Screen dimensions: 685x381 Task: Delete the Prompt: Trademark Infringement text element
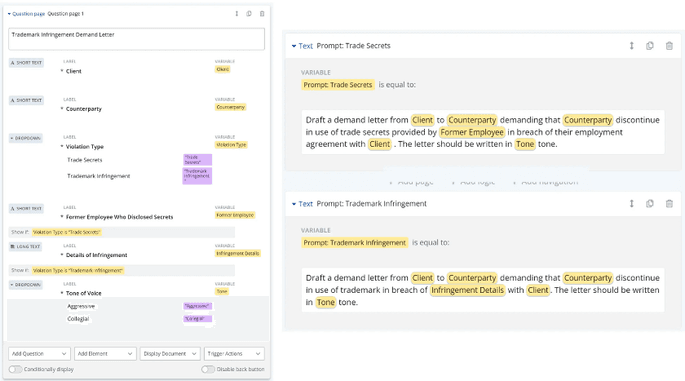[x=669, y=204]
